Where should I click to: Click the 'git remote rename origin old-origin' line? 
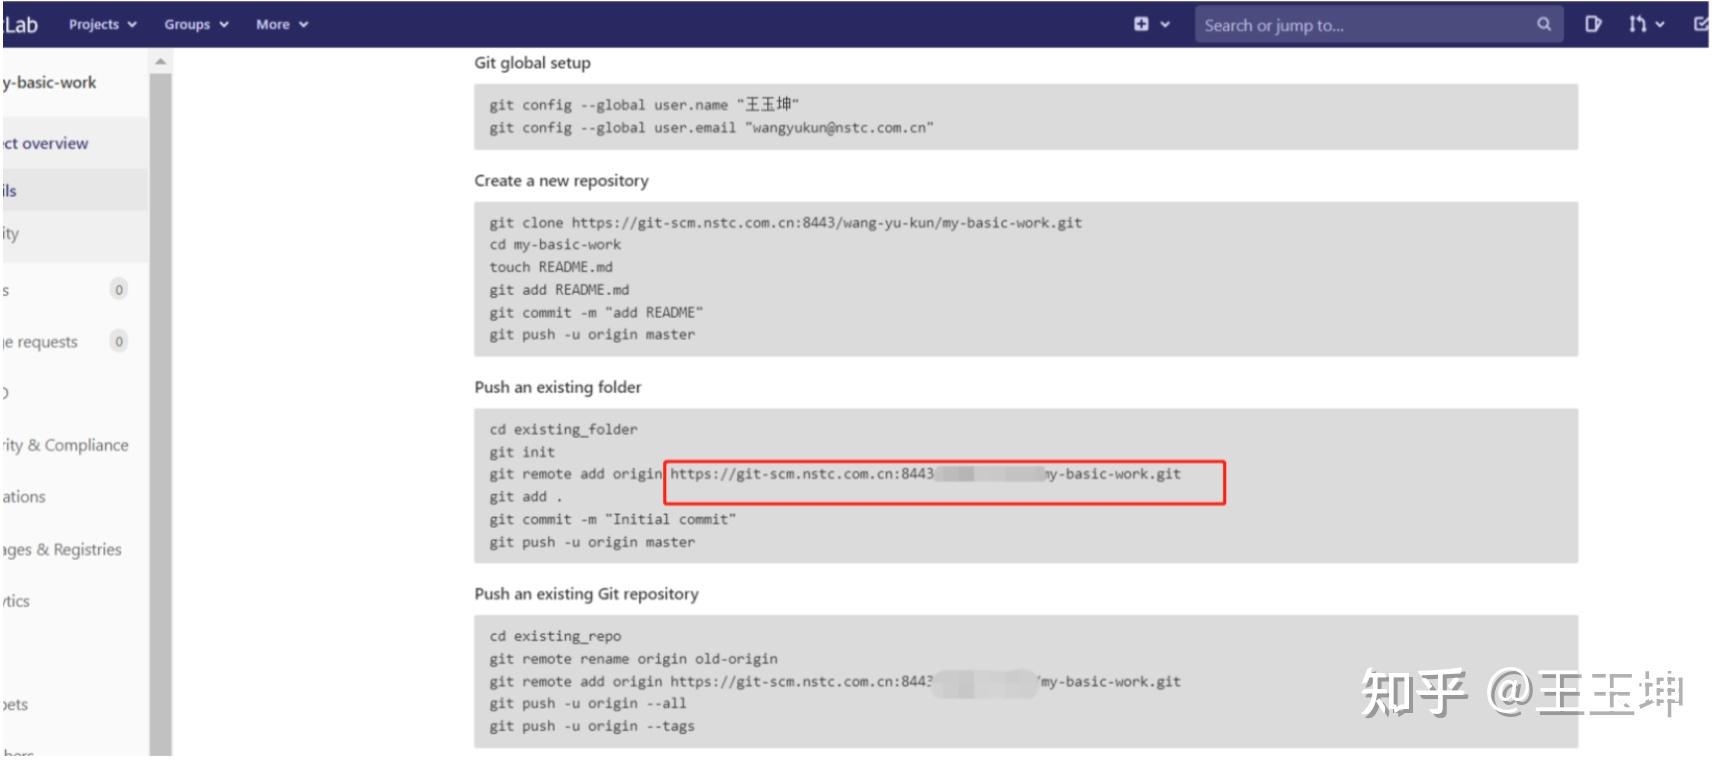[x=633, y=659]
